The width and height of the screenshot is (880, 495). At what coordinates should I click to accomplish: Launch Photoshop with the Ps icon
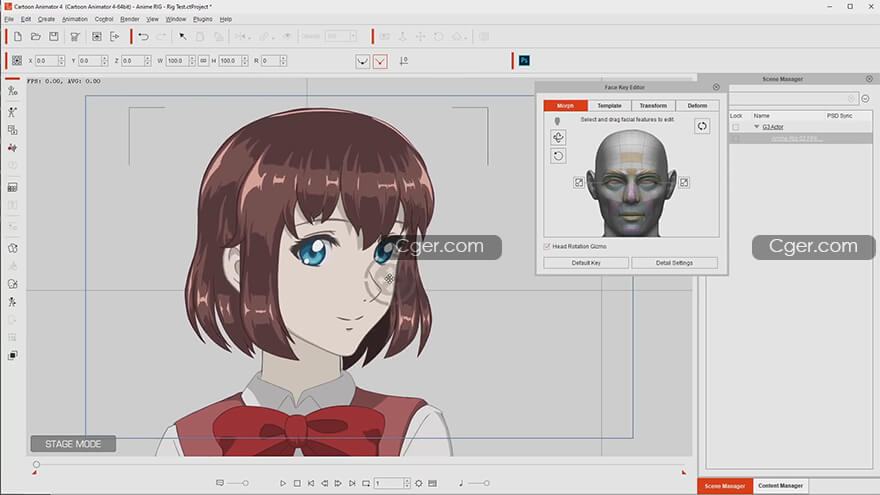pos(524,61)
